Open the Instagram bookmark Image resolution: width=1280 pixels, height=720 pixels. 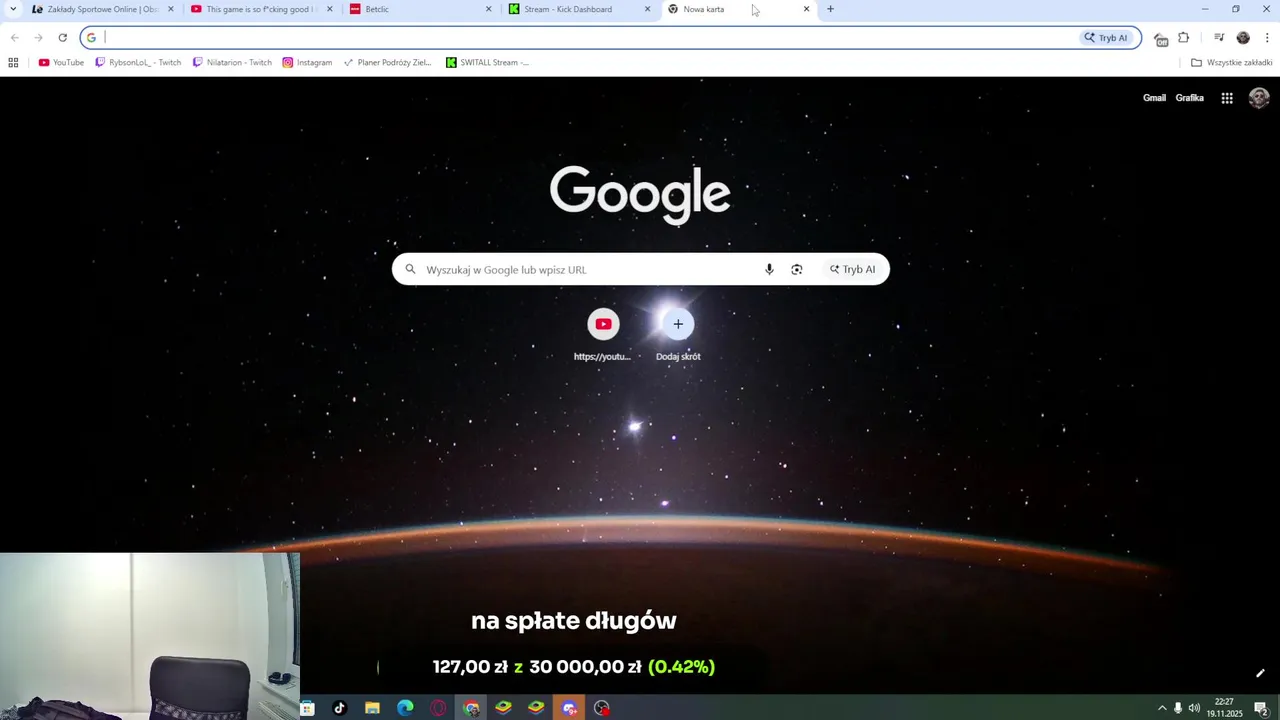coord(307,62)
